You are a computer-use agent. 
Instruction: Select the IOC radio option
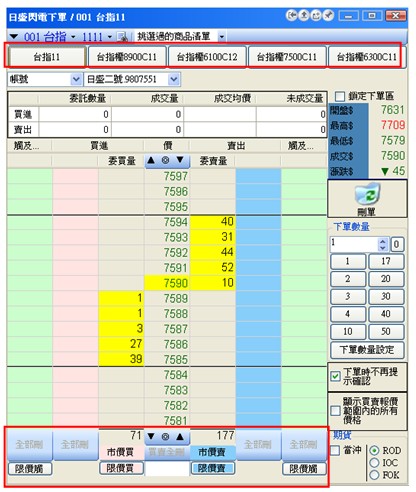click(x=374, y=463)
